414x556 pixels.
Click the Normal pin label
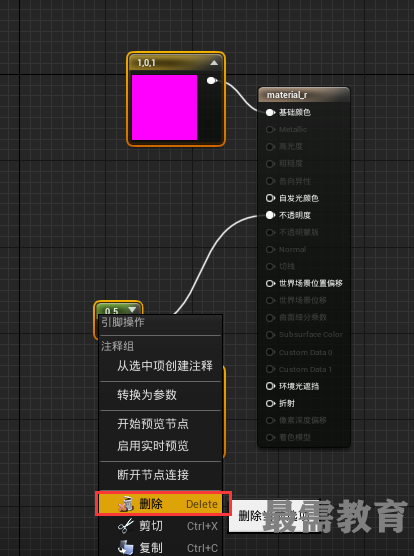click(x=292, y=249)
